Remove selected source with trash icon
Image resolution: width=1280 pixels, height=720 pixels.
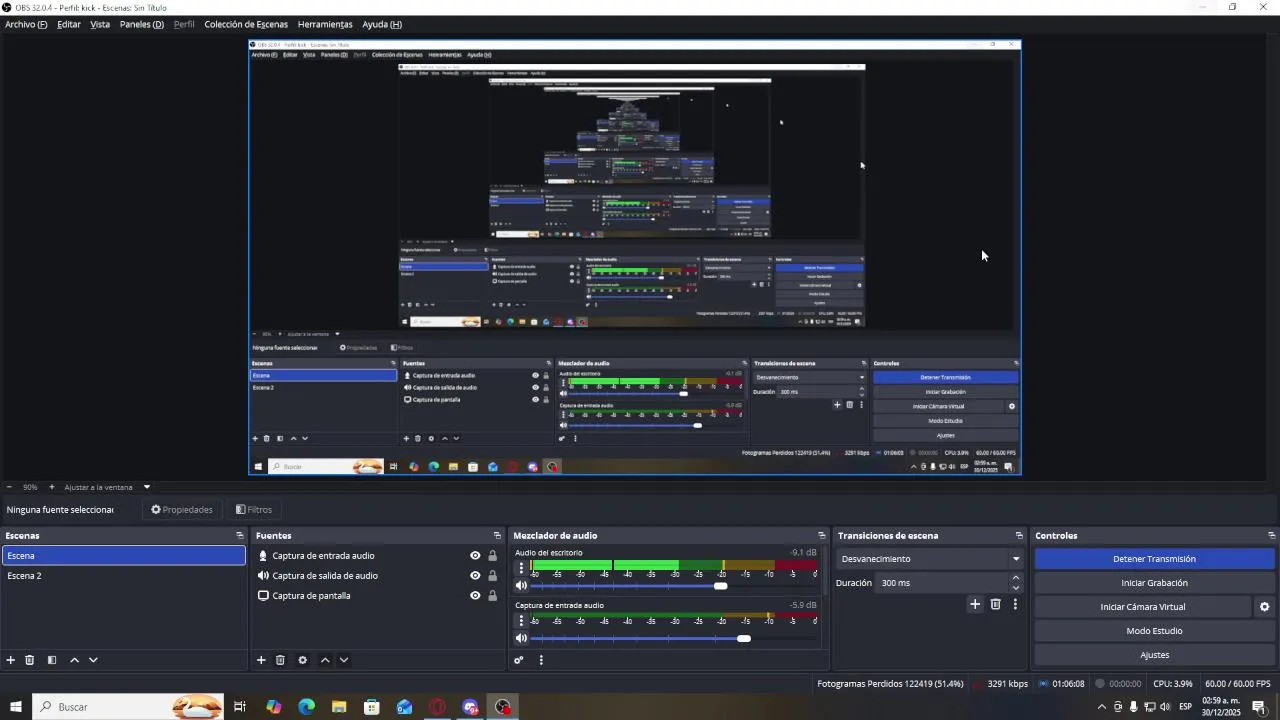tap(280, 660)
